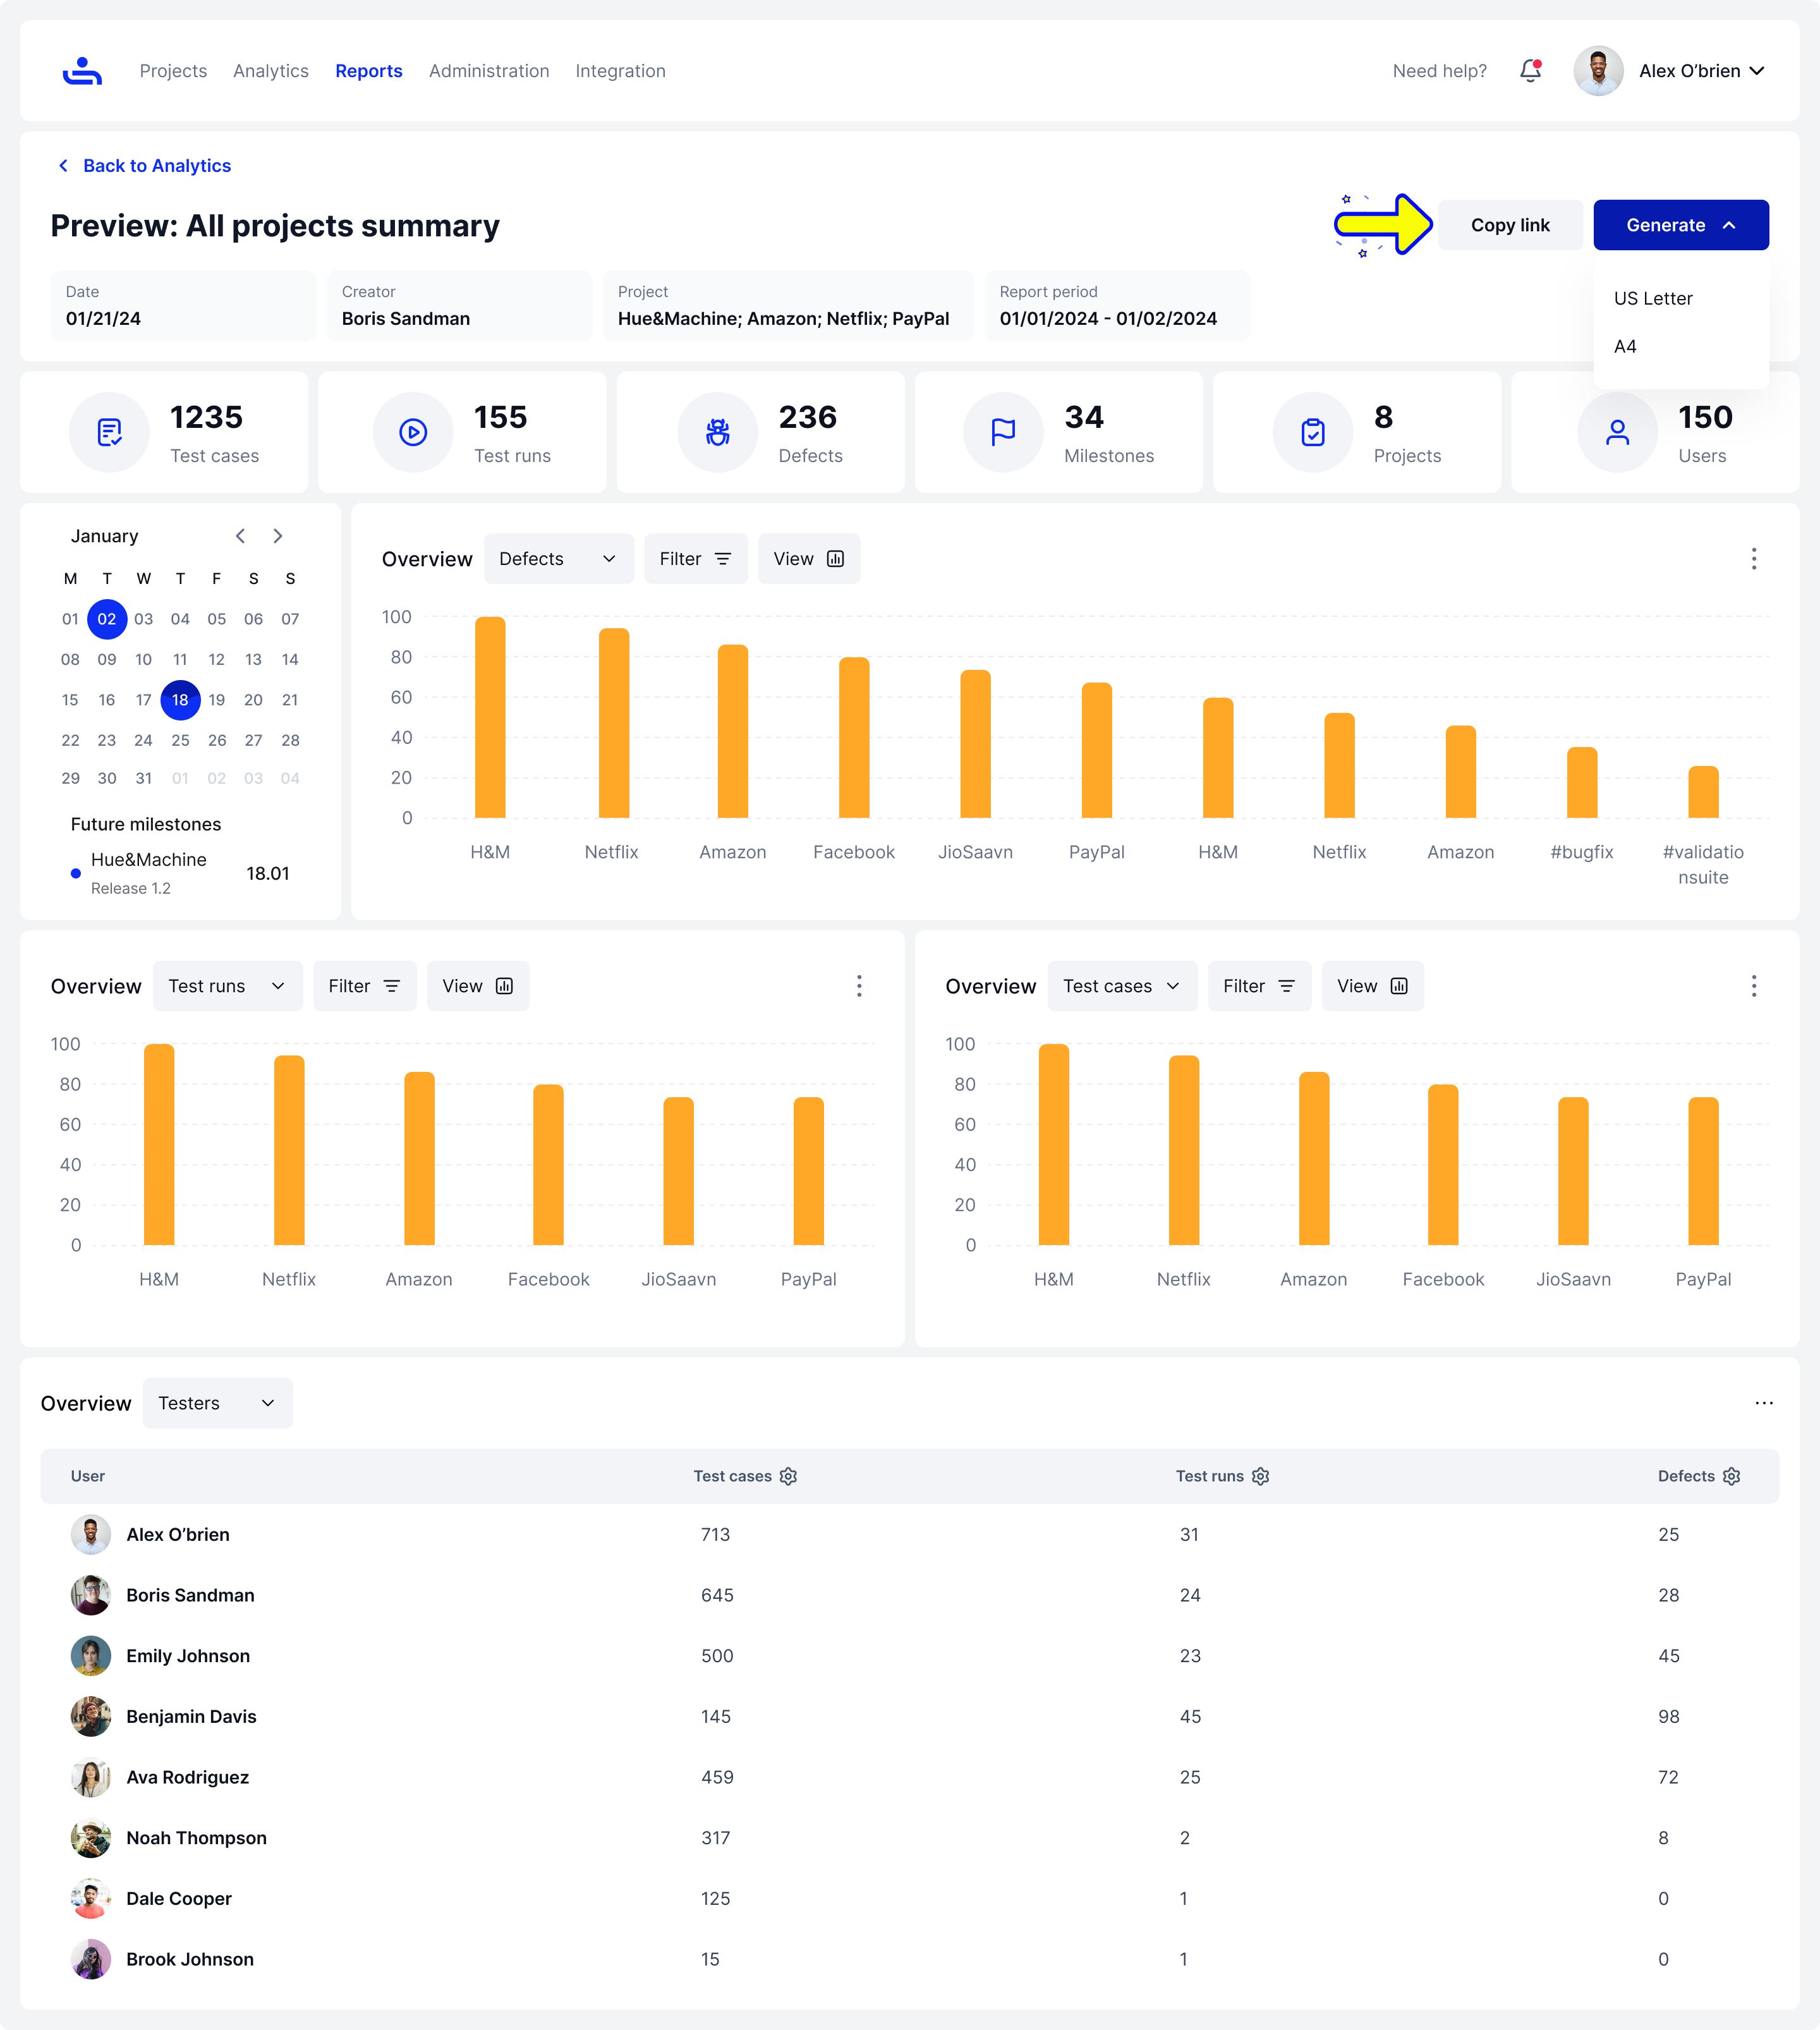Go to next month in calendar
Viewport: 1820px width, 2030px height.
coord(278,536)
